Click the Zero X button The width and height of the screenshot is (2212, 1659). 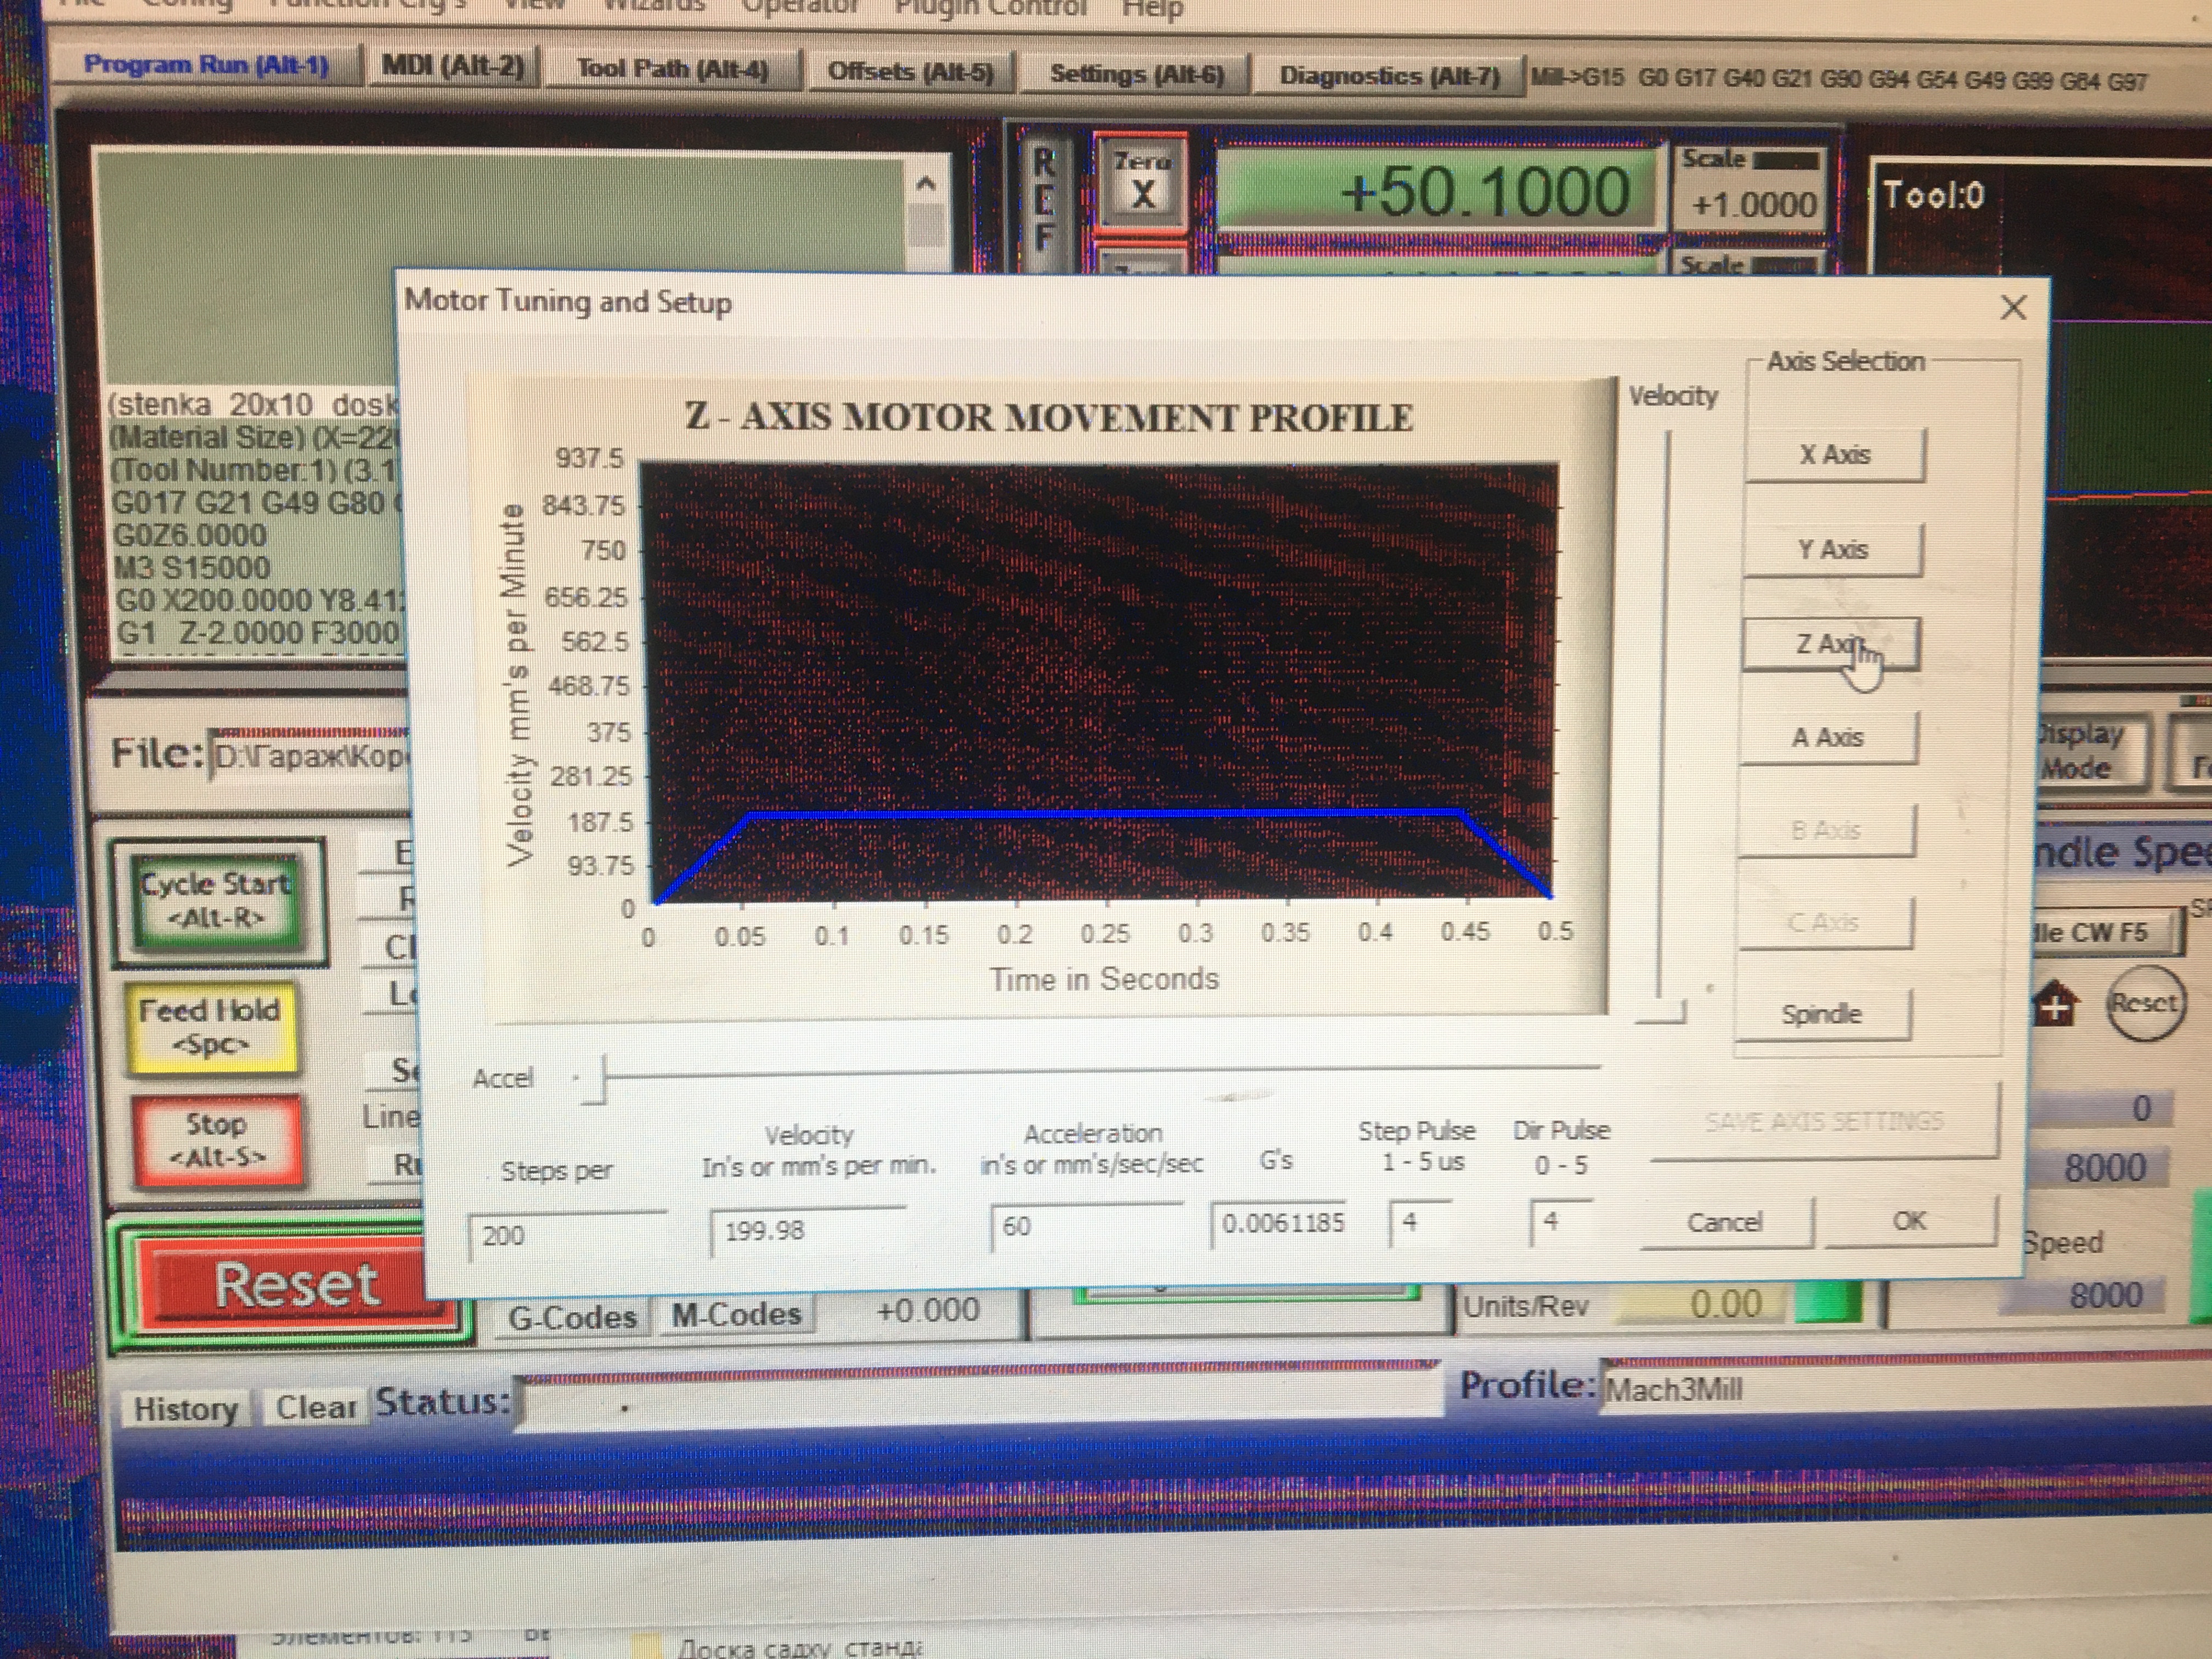1142,181
